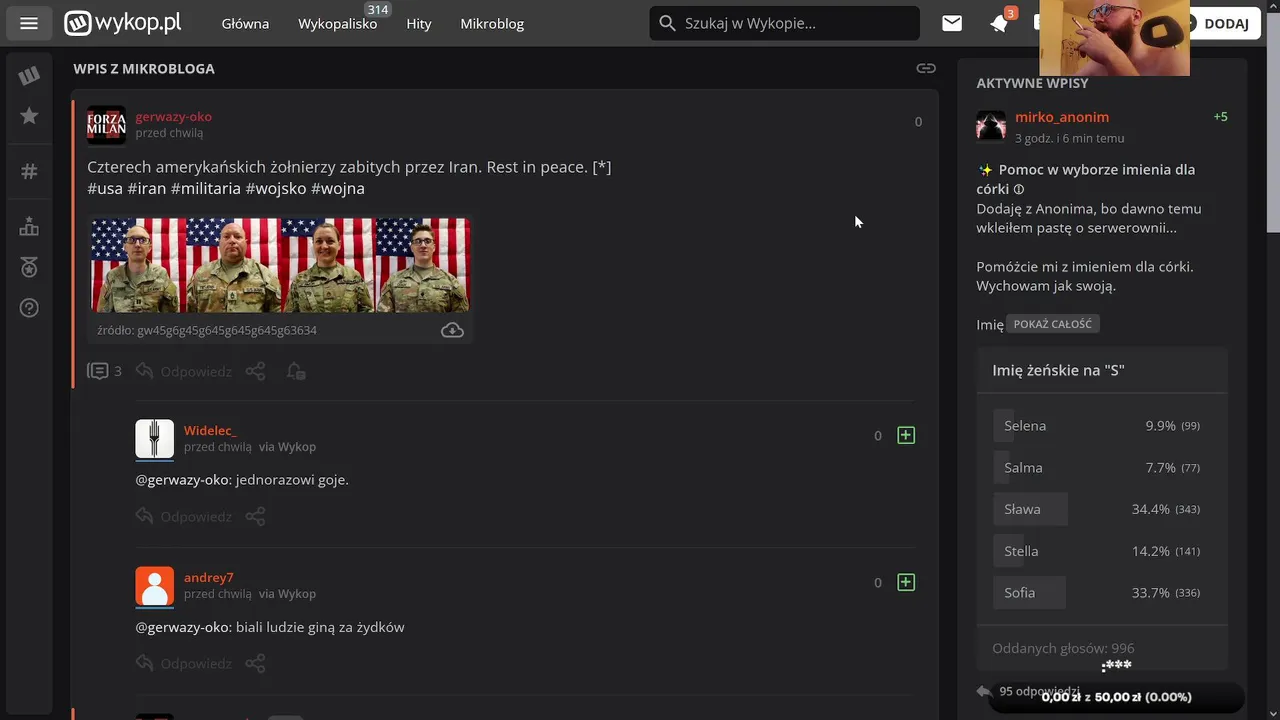Open Widelec_ profile link

tap(209, 430)
